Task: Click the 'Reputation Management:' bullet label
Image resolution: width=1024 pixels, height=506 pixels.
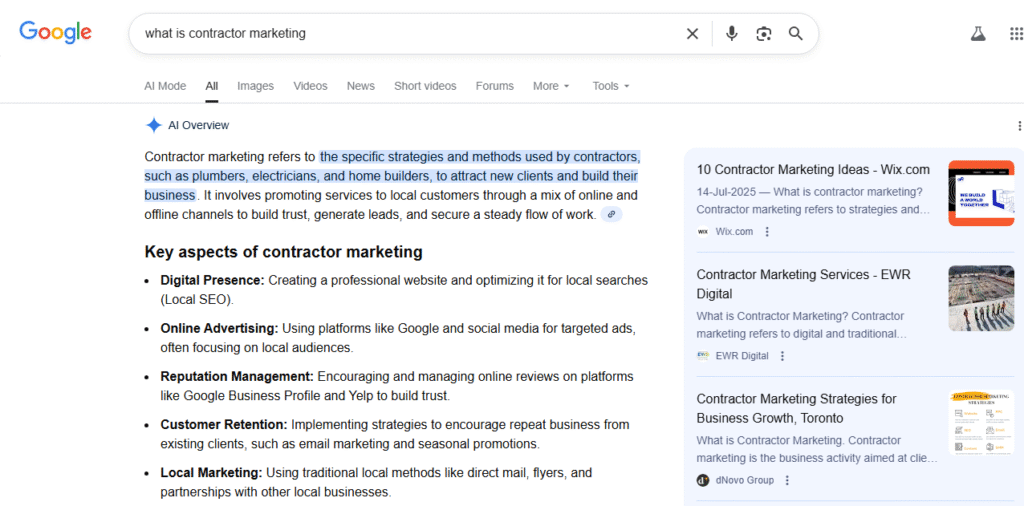Action: tap(237, 377)
